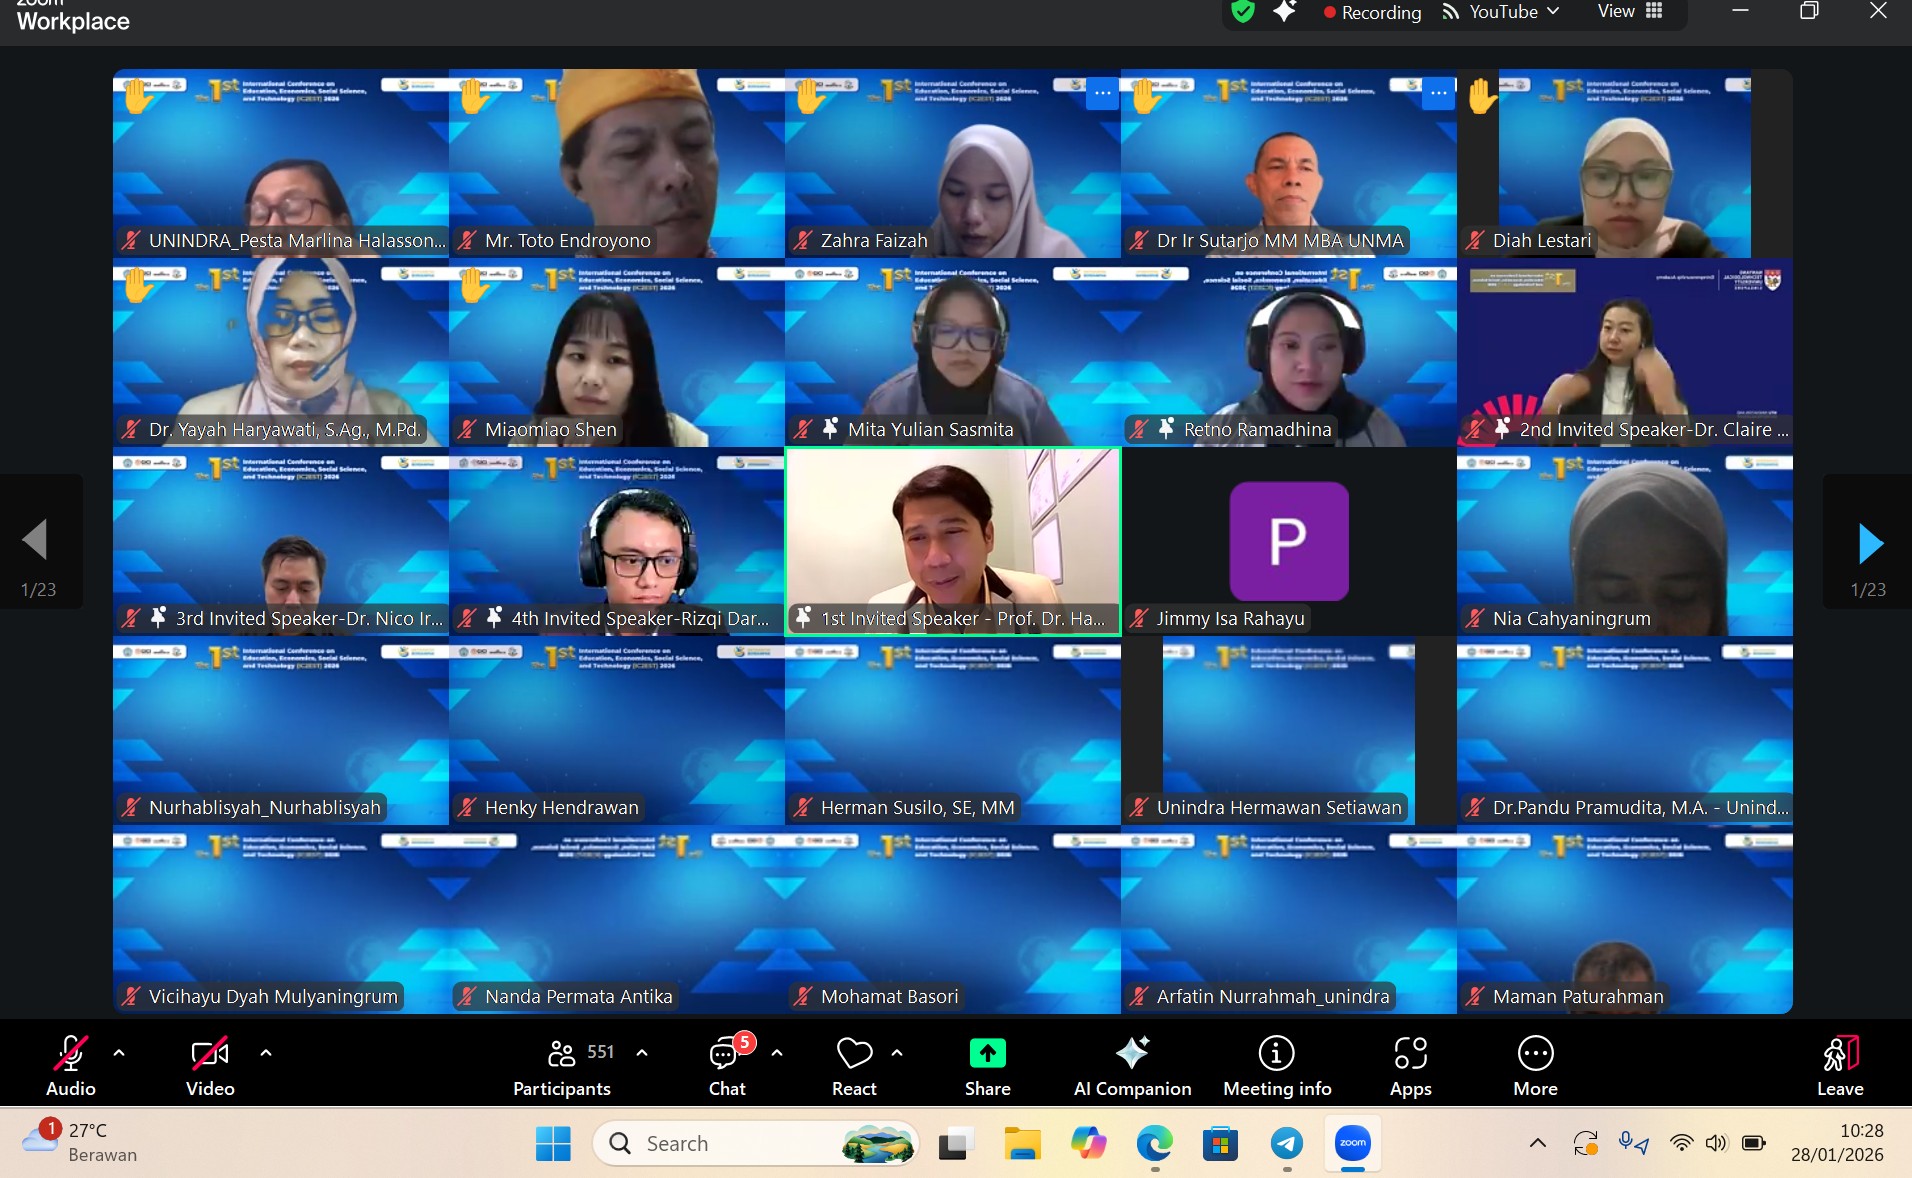This screenshot has height=1178, width=1912.
Task: Open the More options menu
Action: coord(1535,1065)
